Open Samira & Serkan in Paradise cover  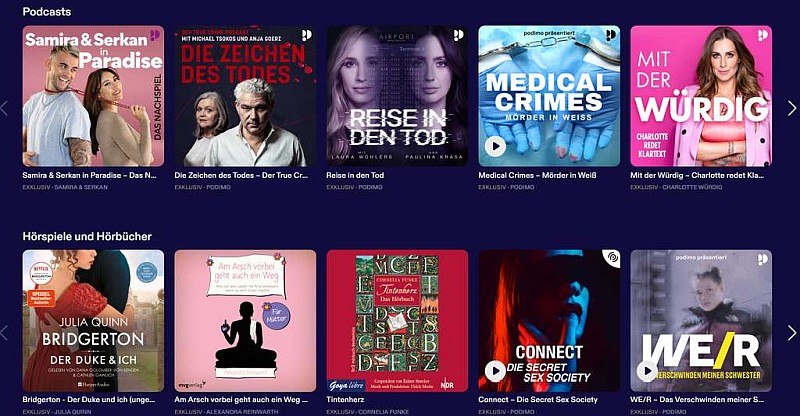(93, 96)
